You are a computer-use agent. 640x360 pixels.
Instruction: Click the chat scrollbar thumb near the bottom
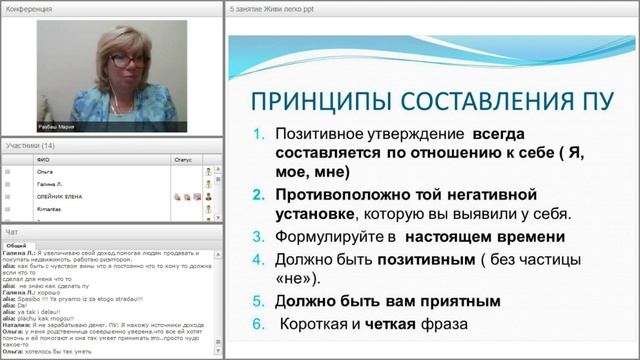pyautogui.click(x=218, y=342)
